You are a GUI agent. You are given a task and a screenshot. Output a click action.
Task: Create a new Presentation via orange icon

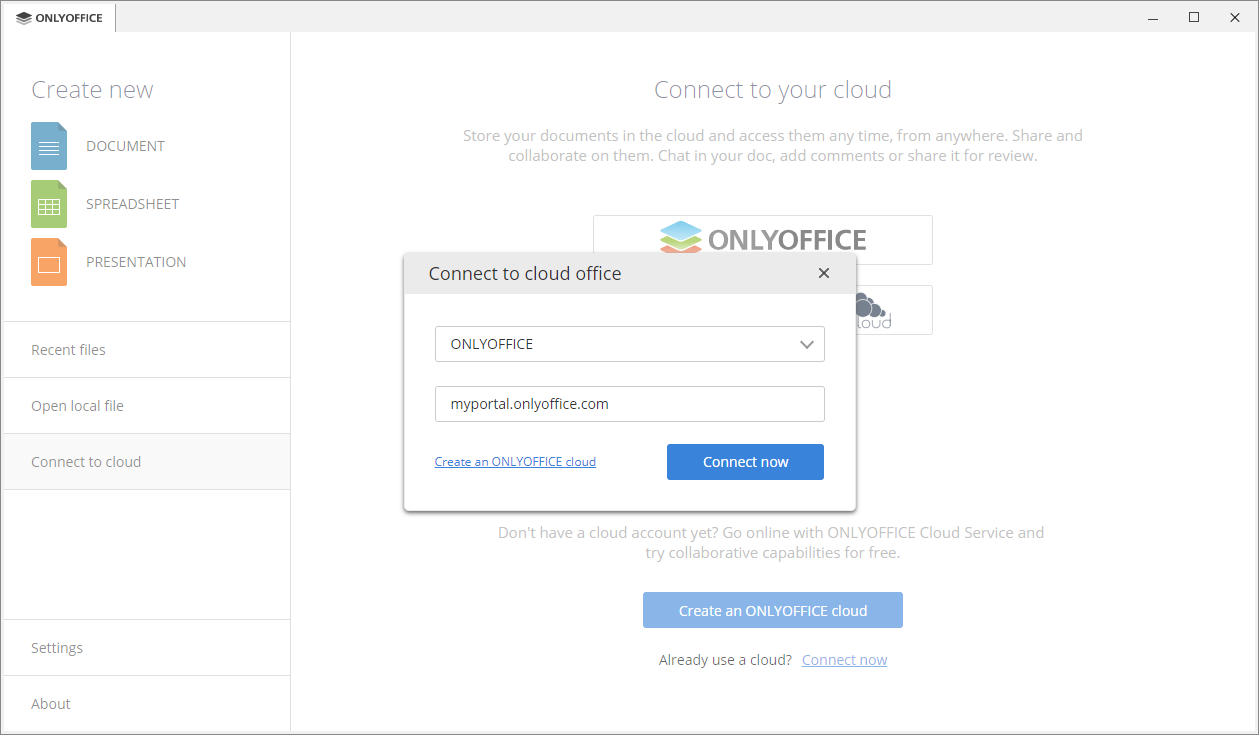[49, 262]
